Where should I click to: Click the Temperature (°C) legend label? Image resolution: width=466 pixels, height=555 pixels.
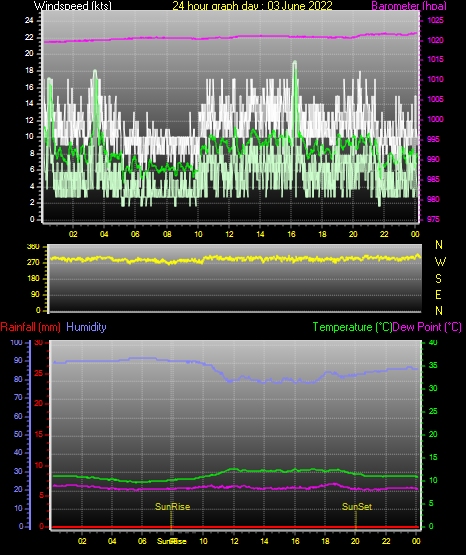click(352, 327)
